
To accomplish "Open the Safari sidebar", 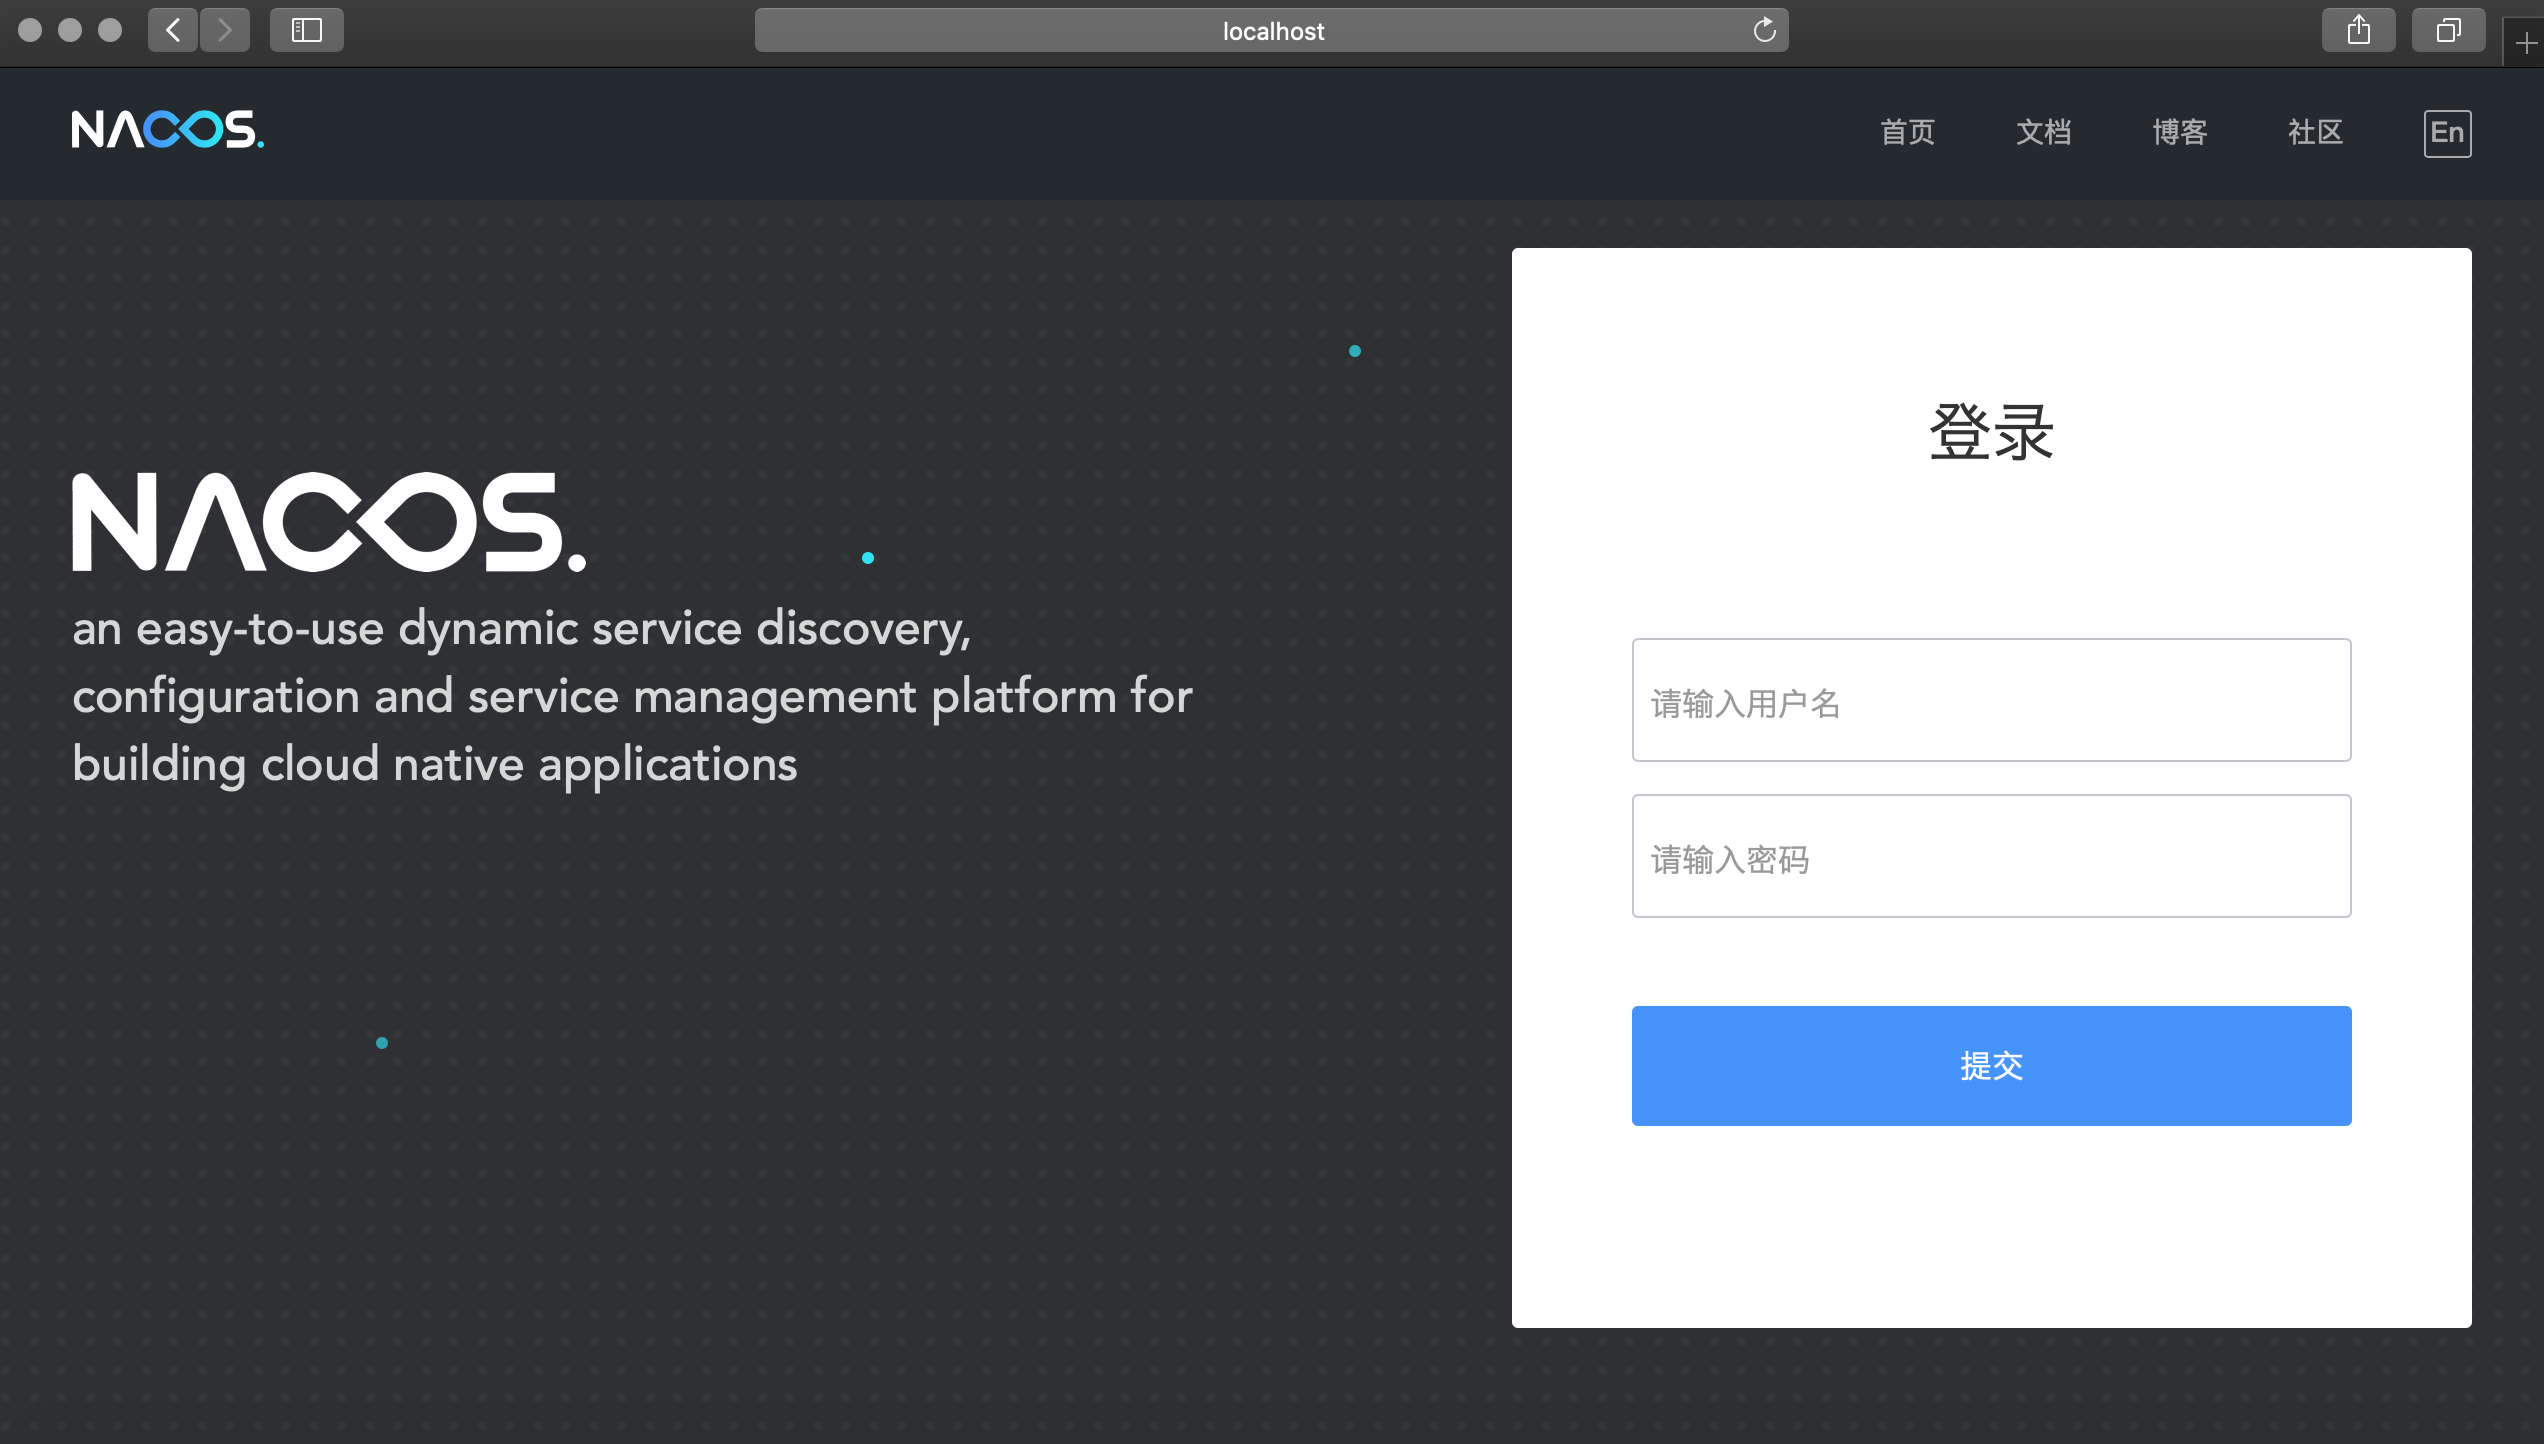I will [x=306, y=30].
